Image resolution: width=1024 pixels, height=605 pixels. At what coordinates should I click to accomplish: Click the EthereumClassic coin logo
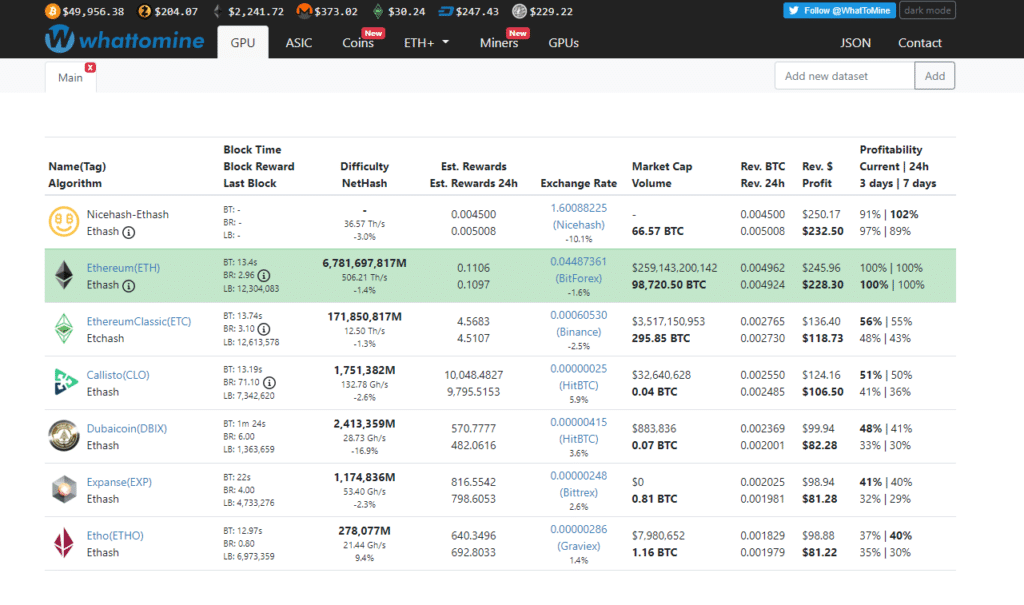click(64, 329)
